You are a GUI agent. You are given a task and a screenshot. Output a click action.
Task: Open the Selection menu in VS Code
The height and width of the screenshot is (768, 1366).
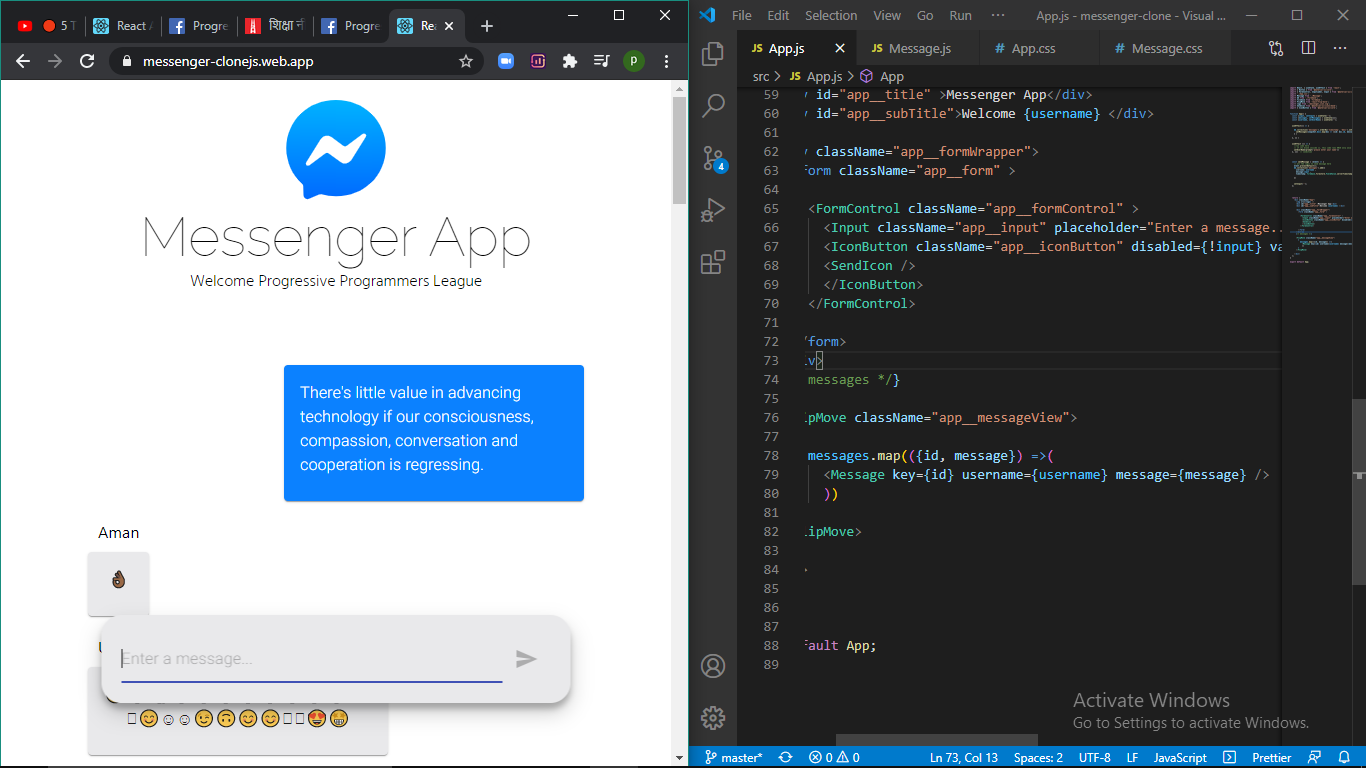(x=831, y=15)
